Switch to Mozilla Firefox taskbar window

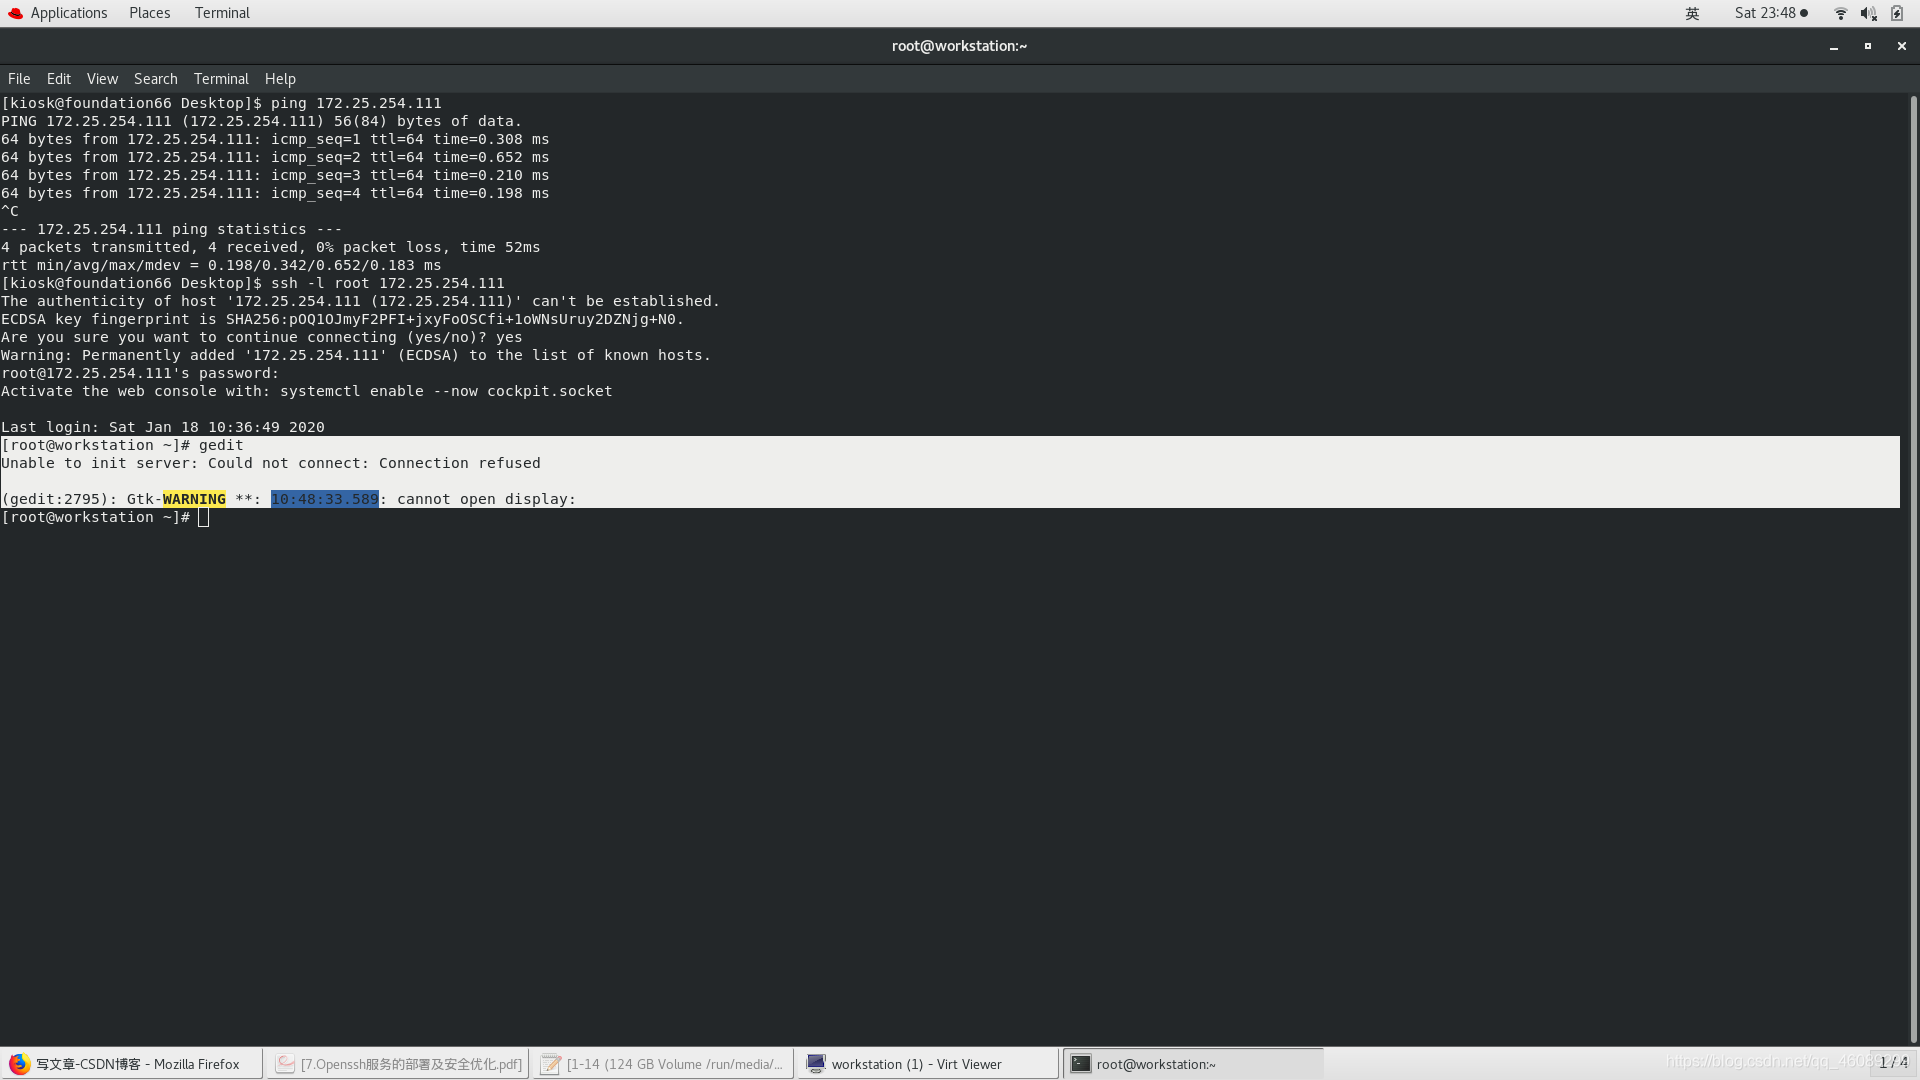(x=133, y=1064)
